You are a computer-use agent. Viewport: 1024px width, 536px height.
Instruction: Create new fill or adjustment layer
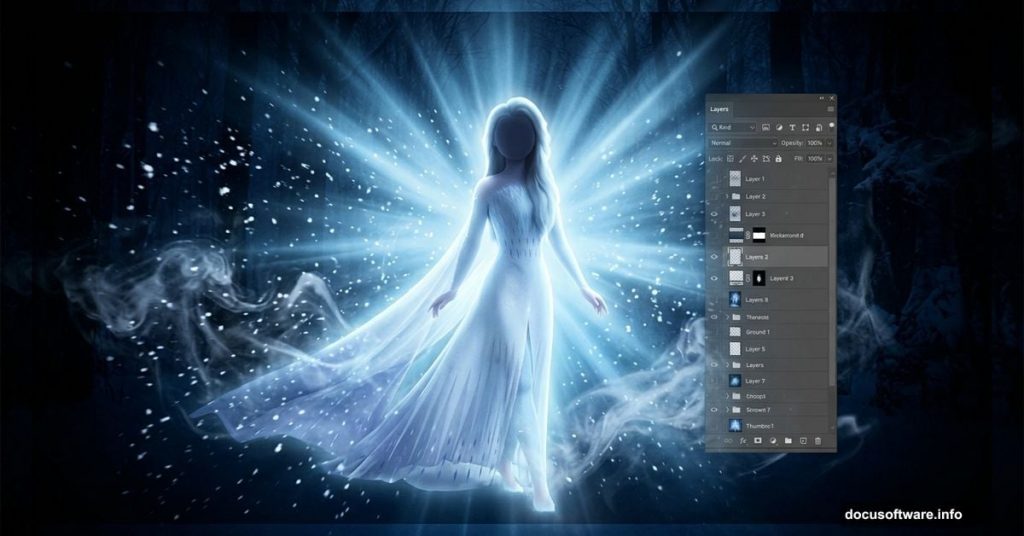773,441
